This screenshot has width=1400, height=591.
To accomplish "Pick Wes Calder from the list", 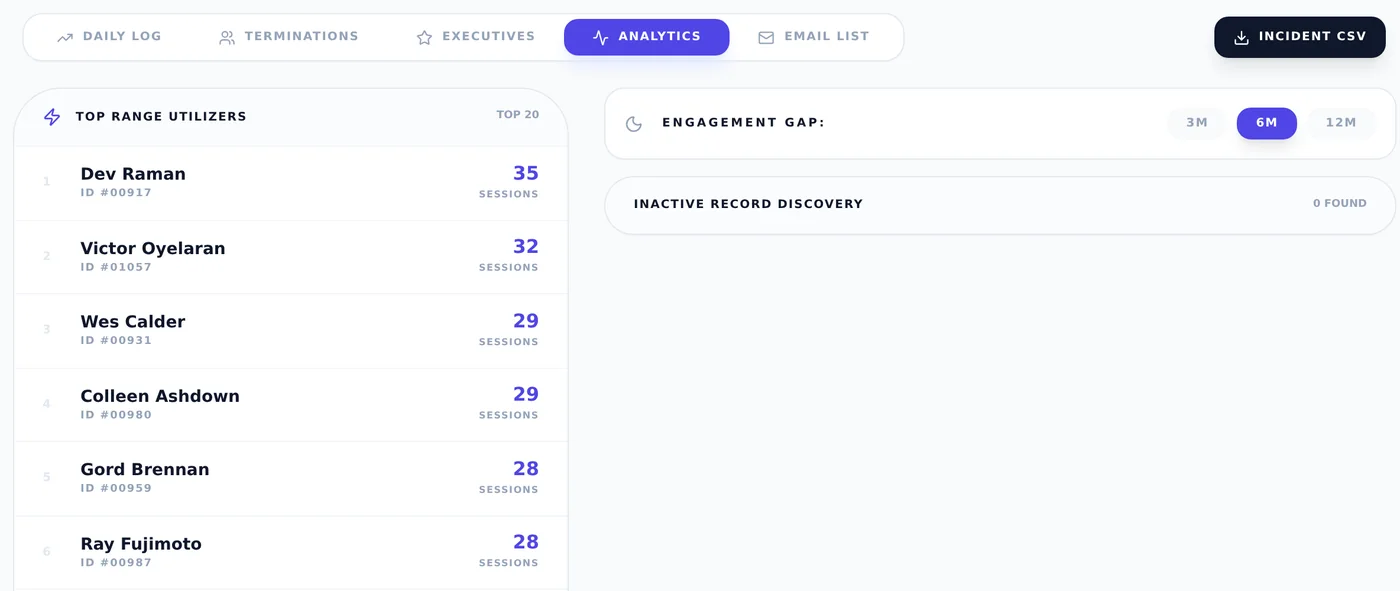I will (291, 331).
